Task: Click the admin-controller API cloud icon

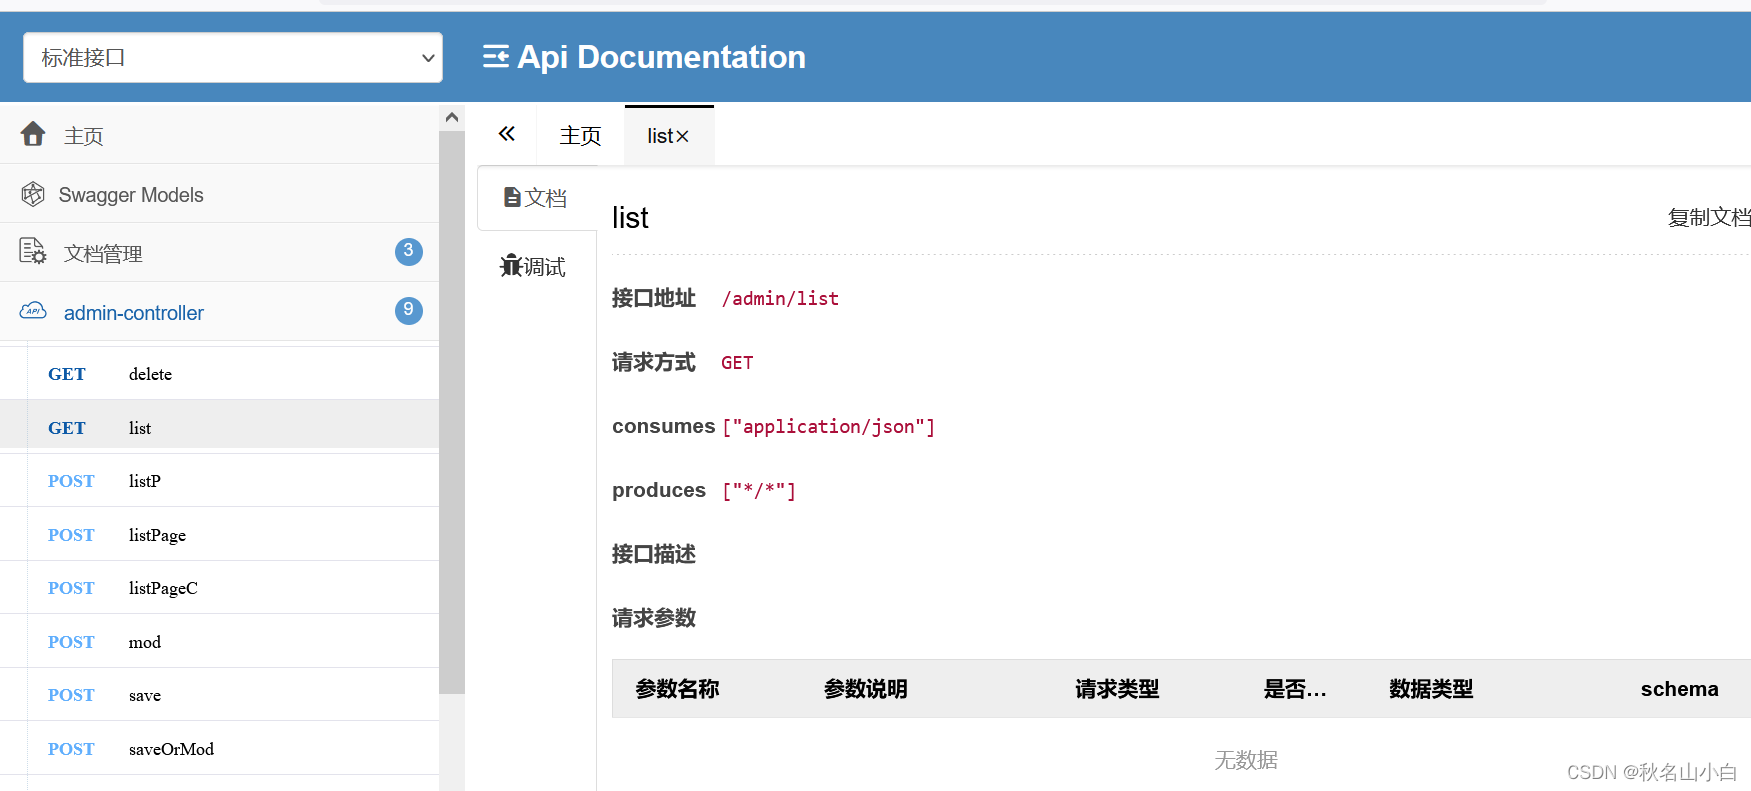Action: (33, 311)
